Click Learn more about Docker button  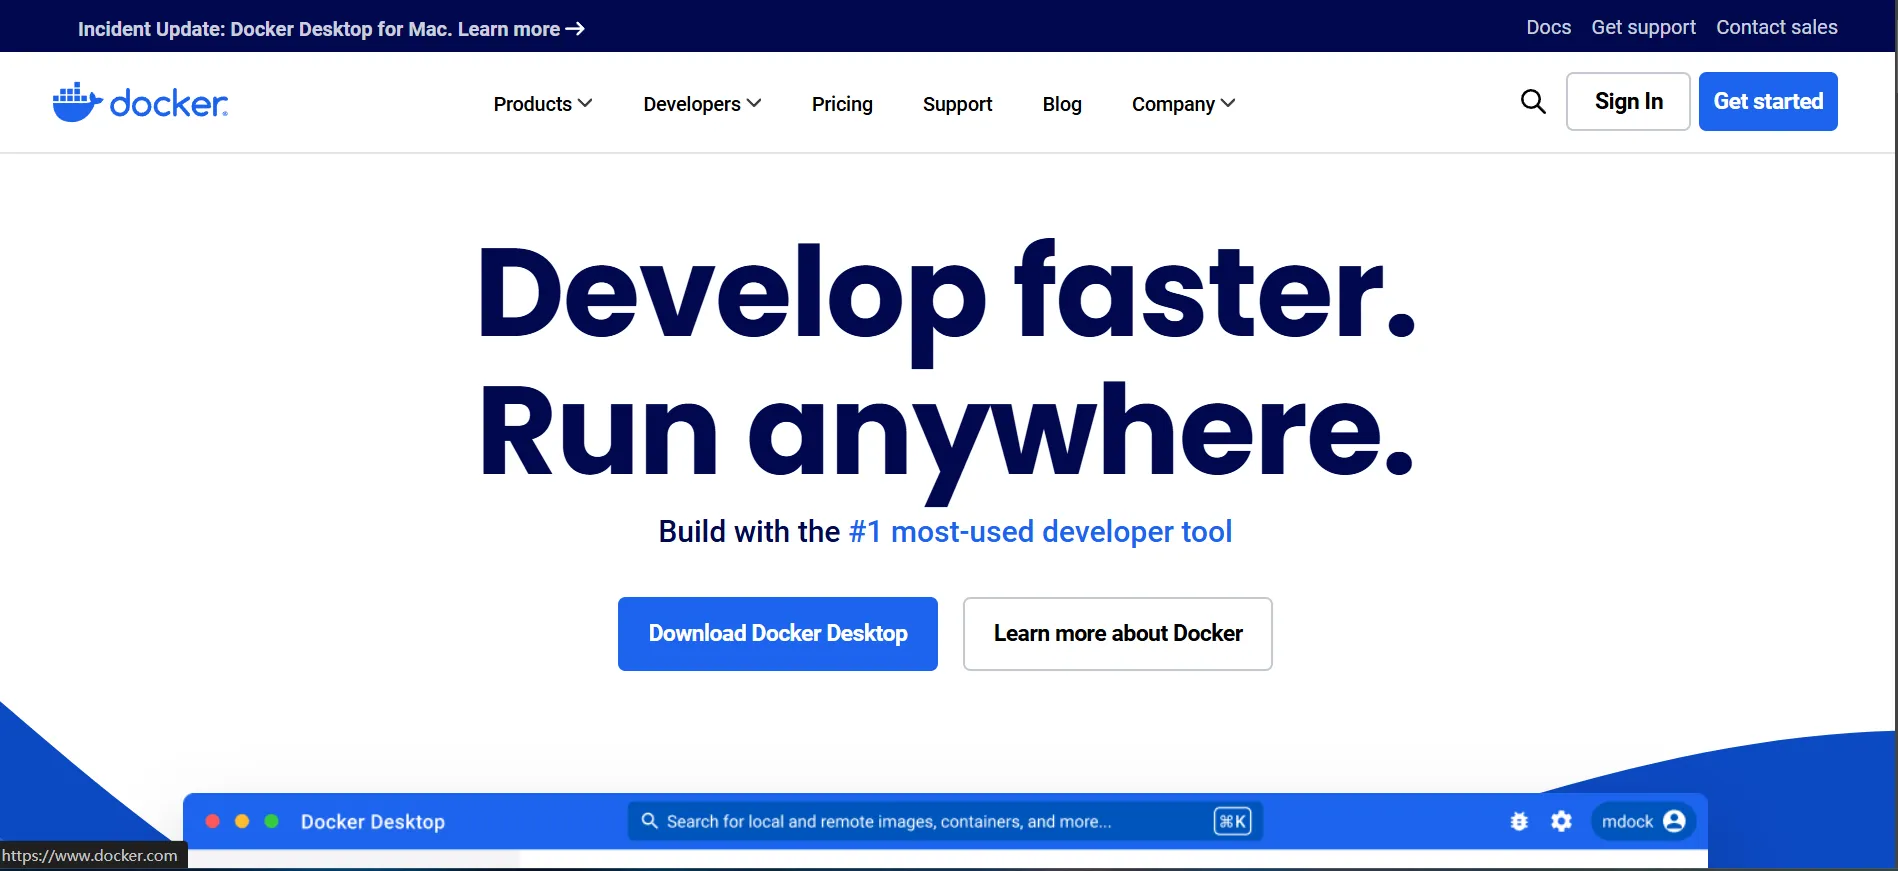click(x=1118, y=634)
